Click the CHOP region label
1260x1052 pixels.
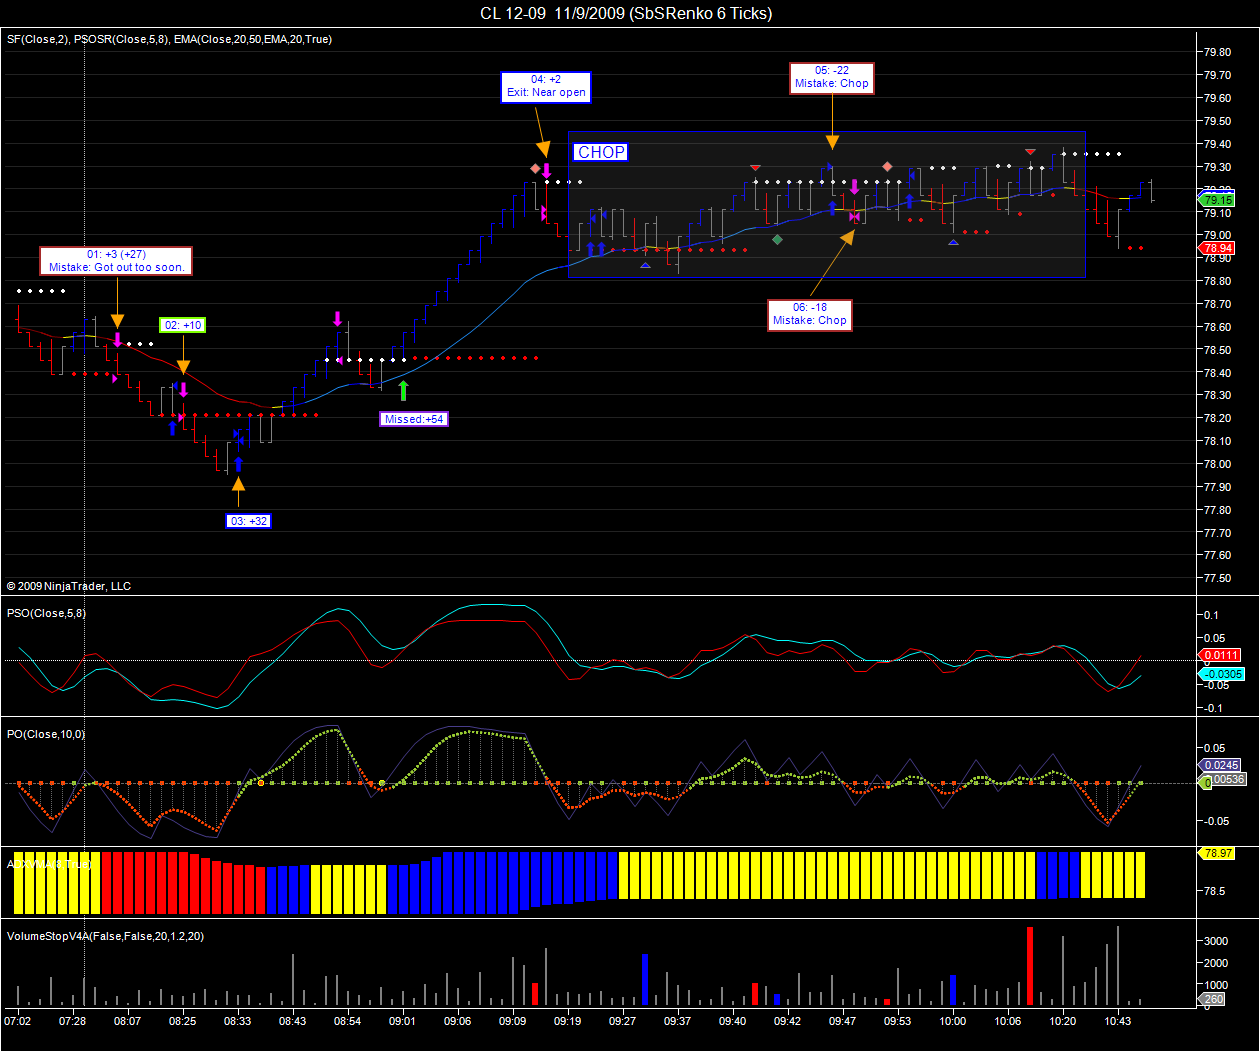coord(601,152)
